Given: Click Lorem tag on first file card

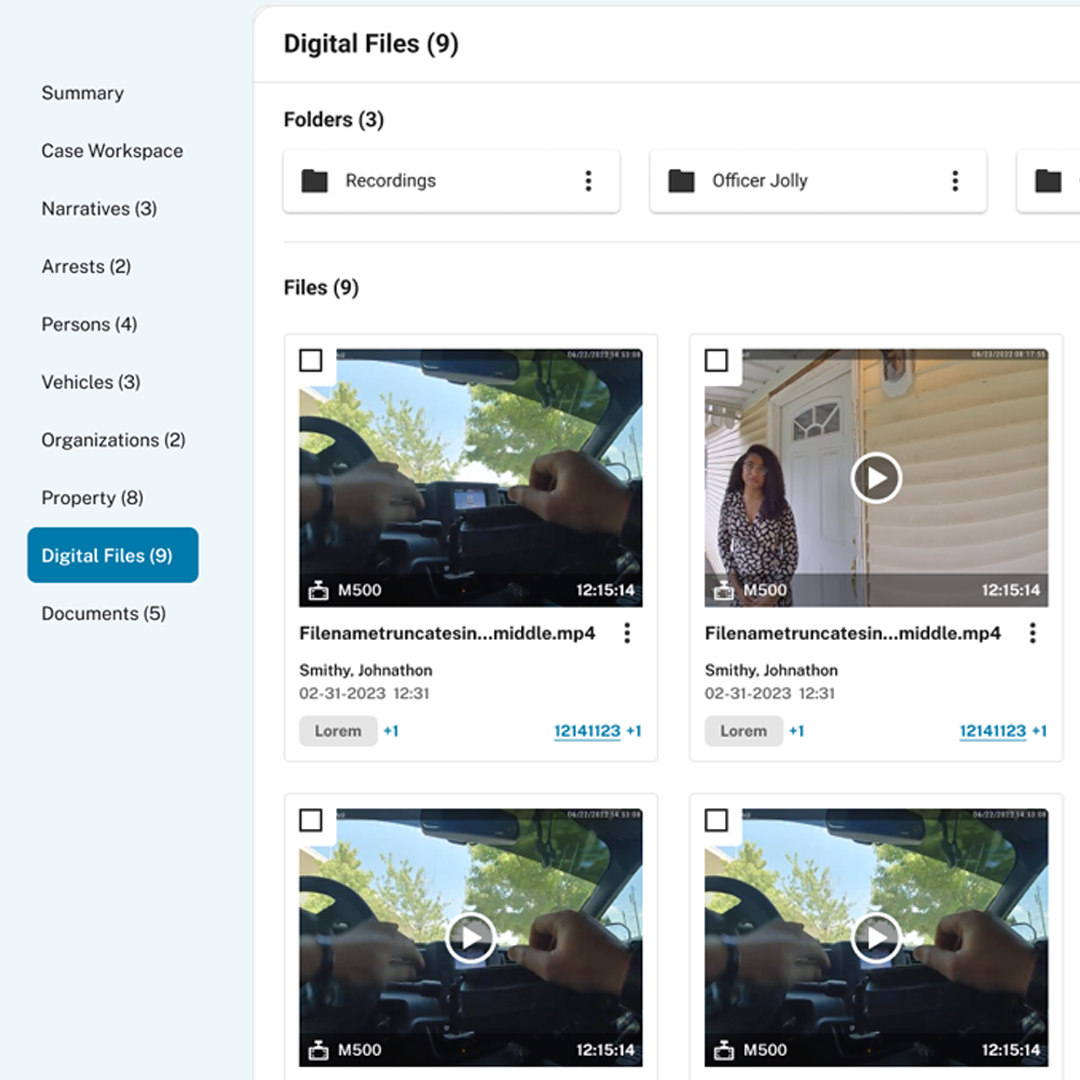Looking at the screenshot, I should [x=338, y=731].
